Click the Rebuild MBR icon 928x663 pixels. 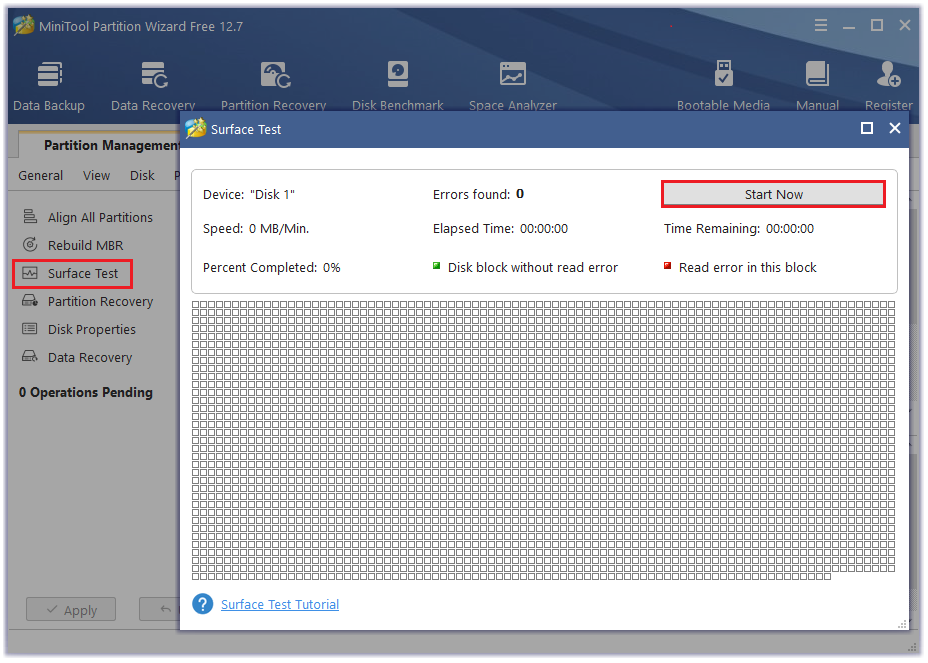point(30,244)
